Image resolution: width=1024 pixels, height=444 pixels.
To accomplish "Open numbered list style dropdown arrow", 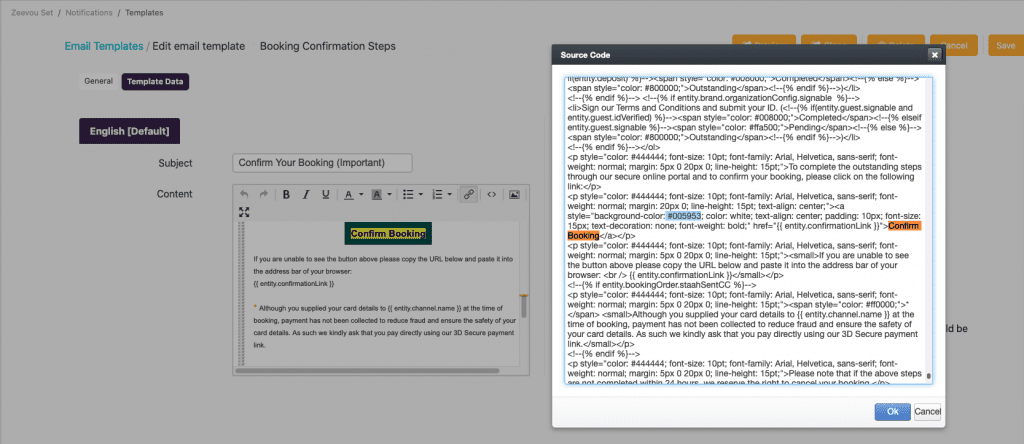I will [x=450, y=195].
